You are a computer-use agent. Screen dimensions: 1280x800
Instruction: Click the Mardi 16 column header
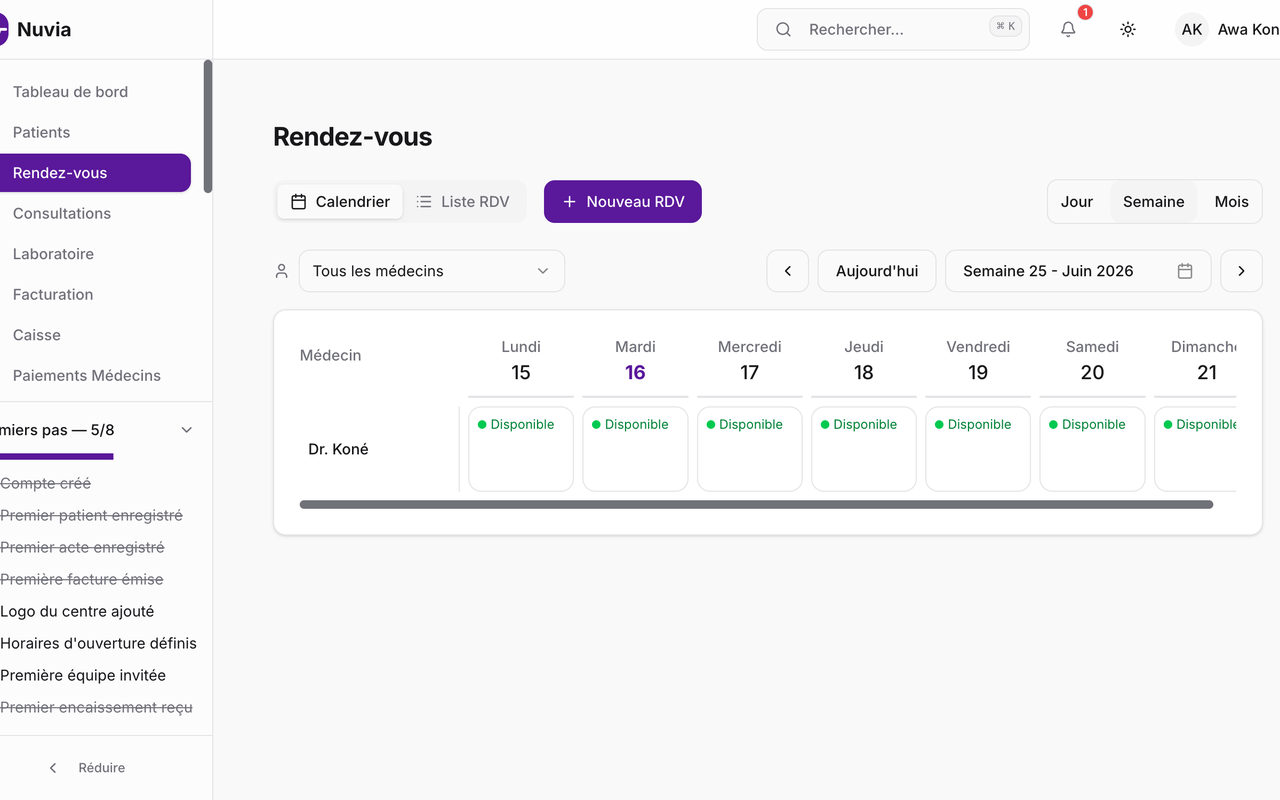pos(635,361)
